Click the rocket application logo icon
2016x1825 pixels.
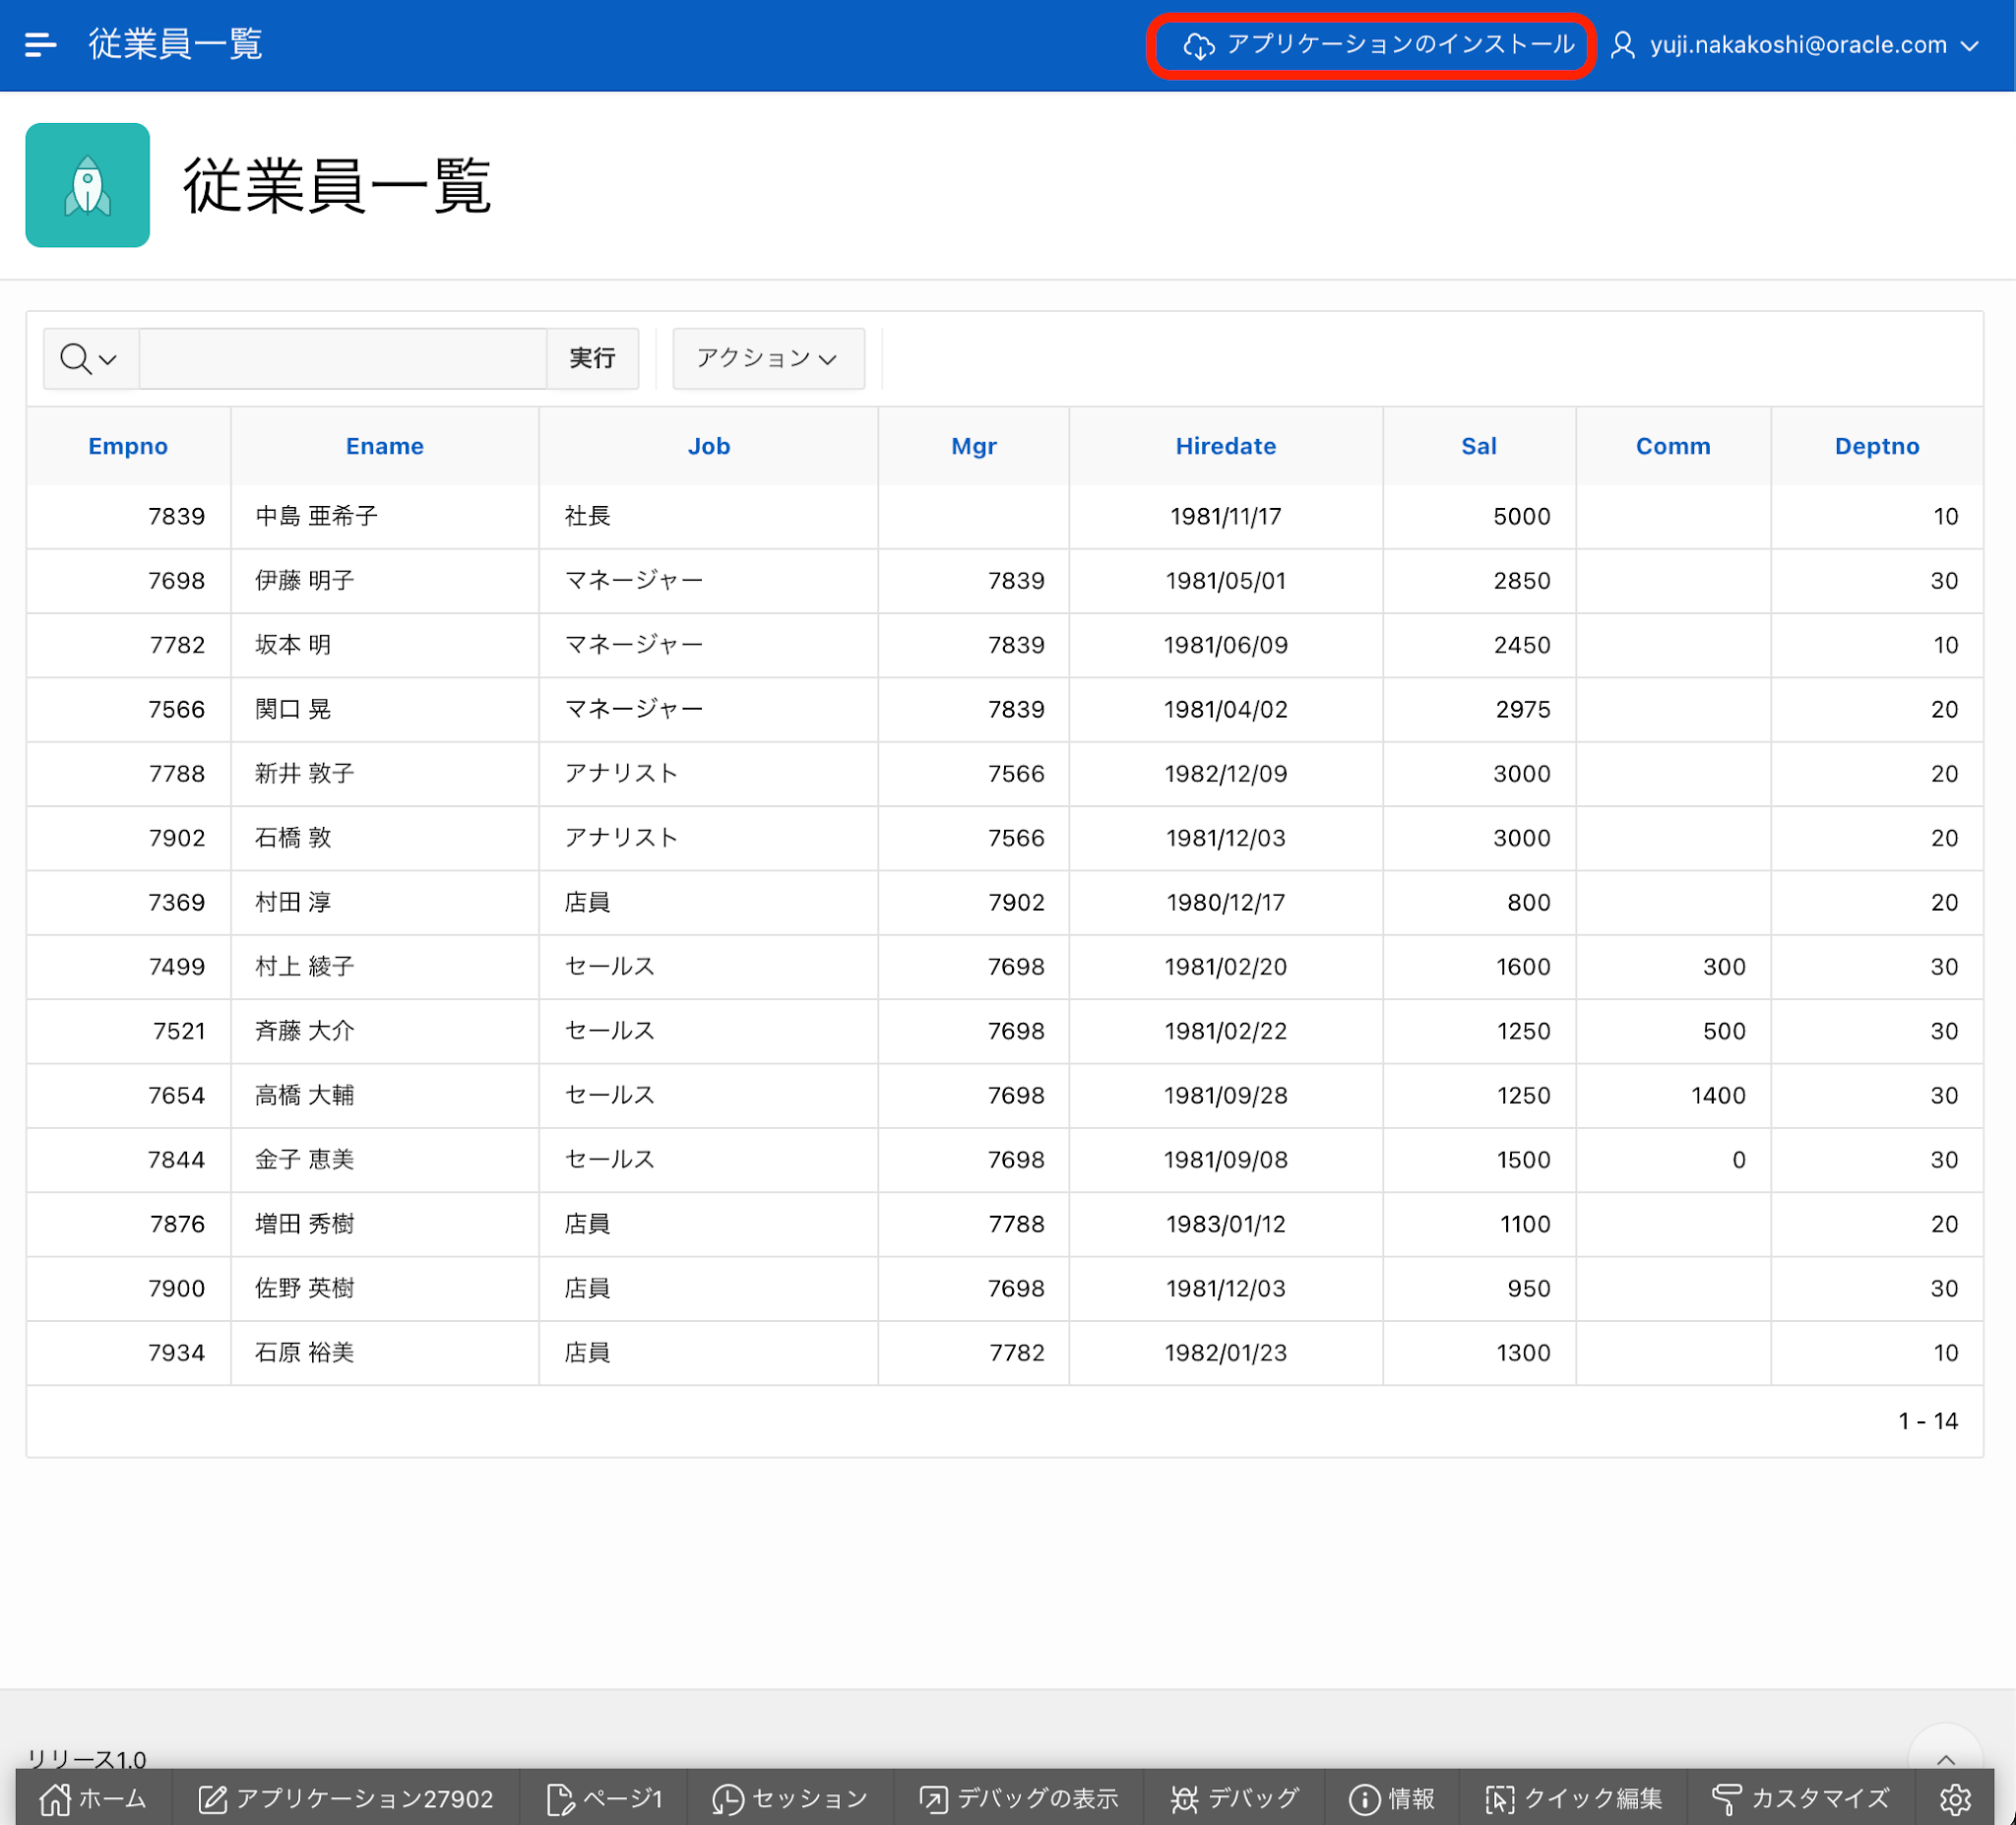88,185
